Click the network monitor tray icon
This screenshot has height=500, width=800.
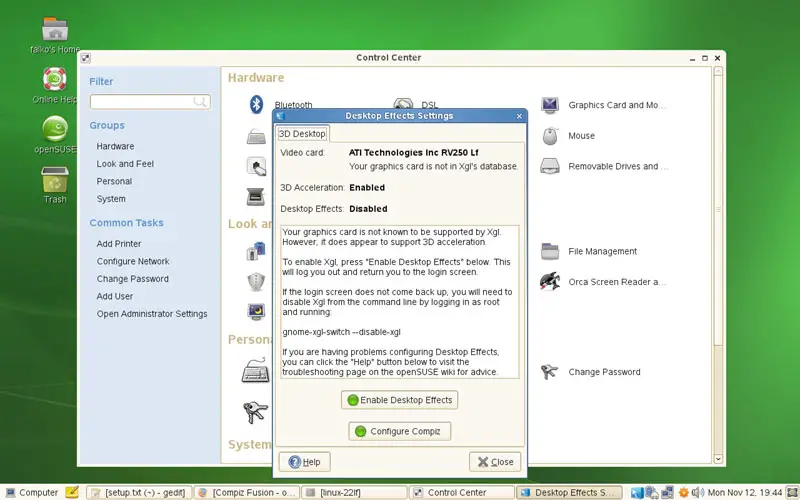667,492
